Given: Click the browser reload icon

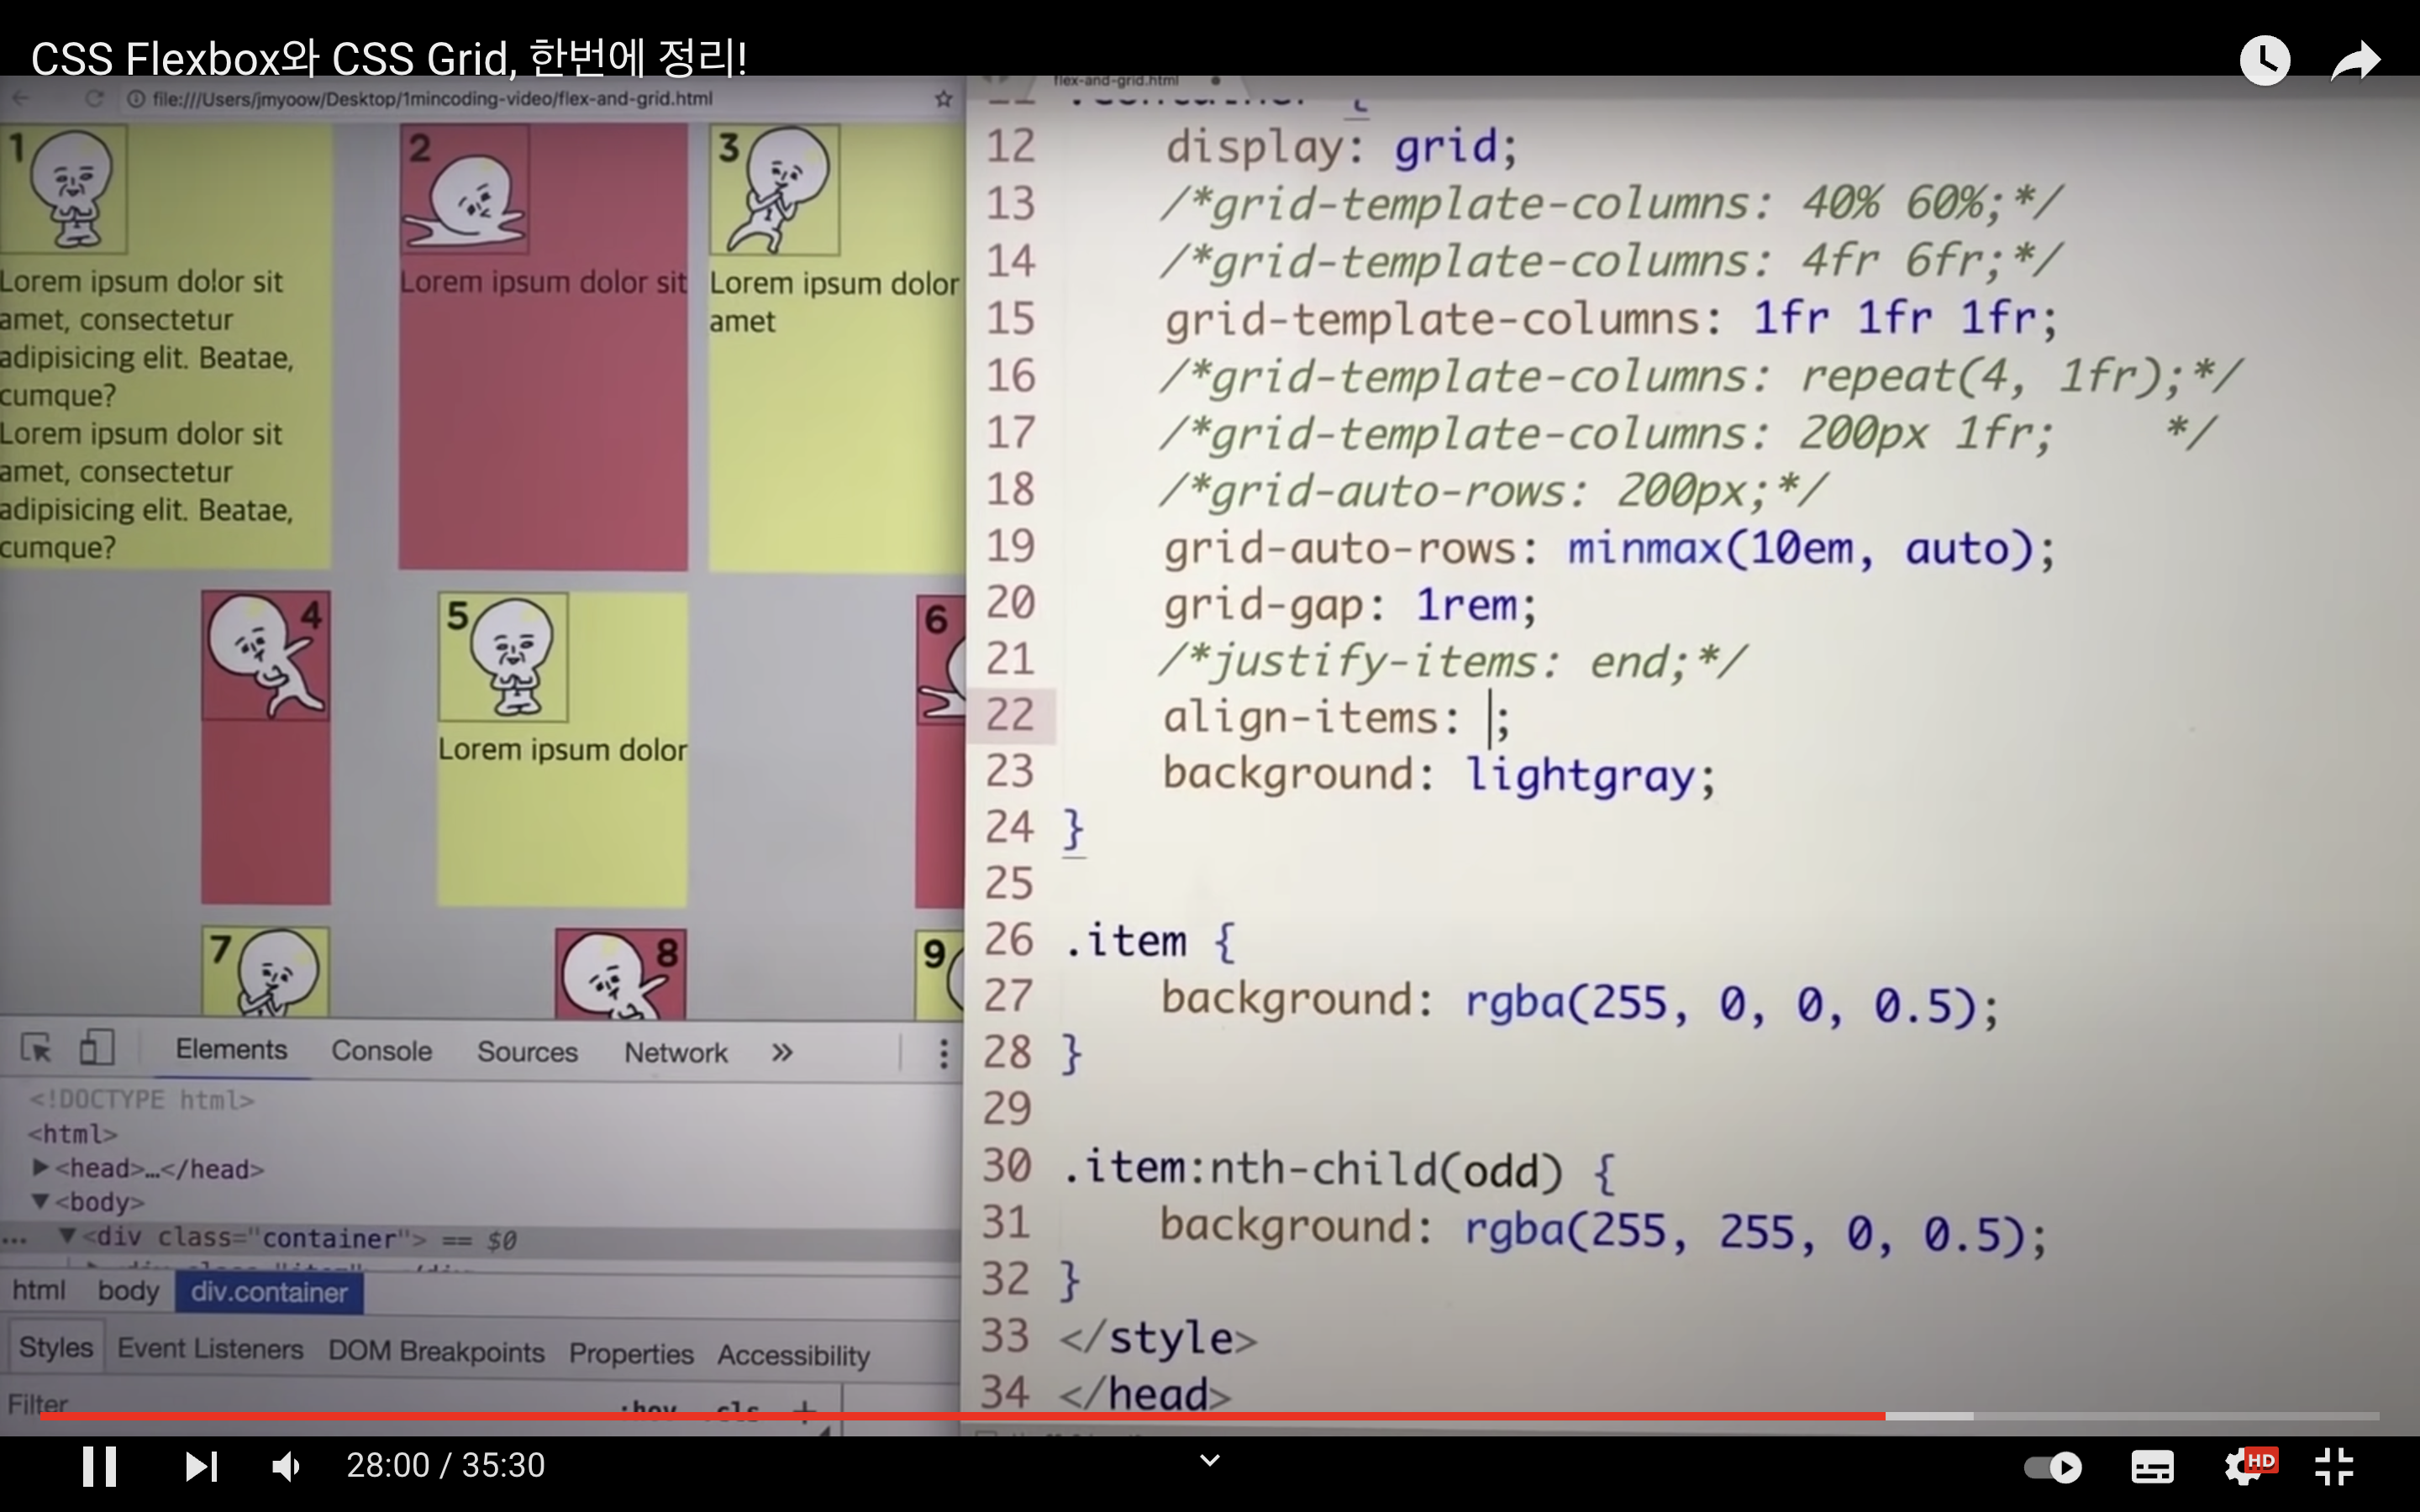Looking at the screenshot, I should pyautogui.click(x=95, y=99).
